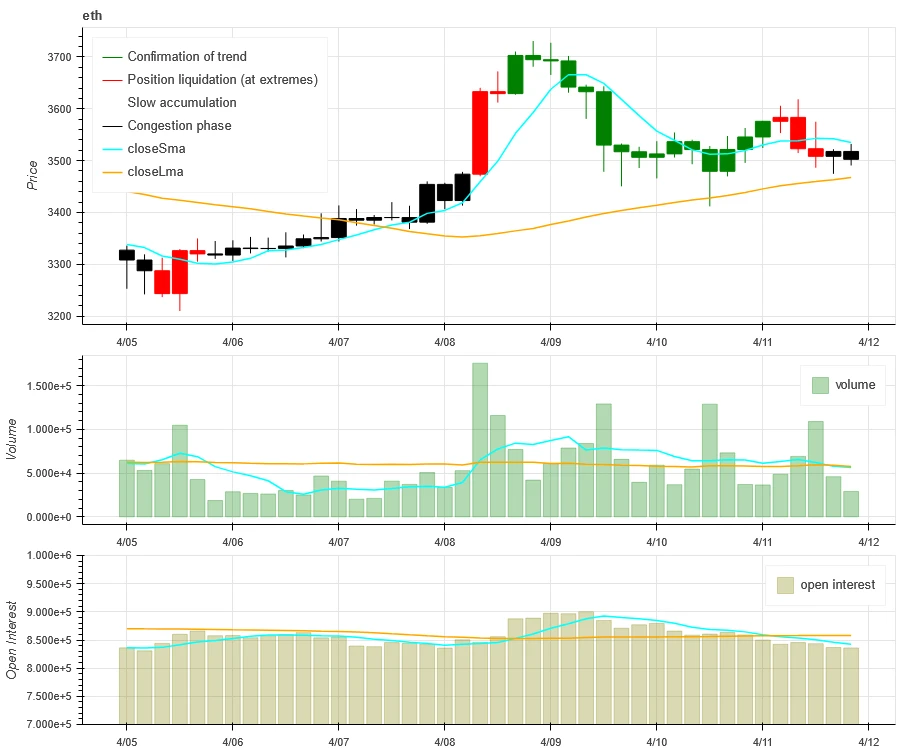Screen dimensions: 900x750
Task: Click the tallest volume bar
Action: point(480,440)
